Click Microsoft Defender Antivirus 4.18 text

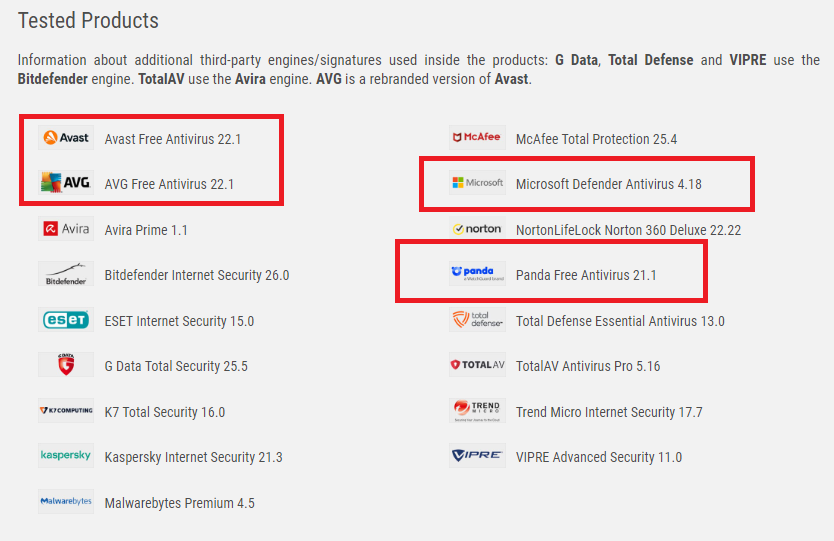[608, 184]
